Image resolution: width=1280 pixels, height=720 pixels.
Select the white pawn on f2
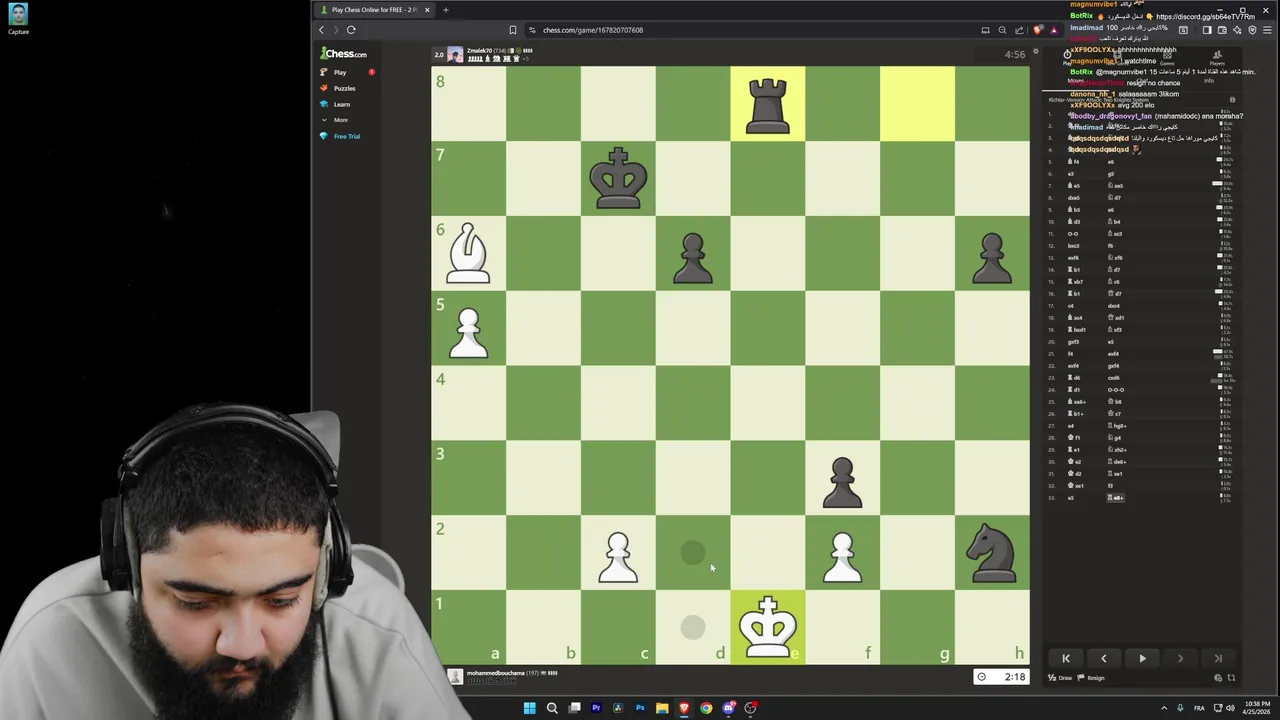coord(843,557)
